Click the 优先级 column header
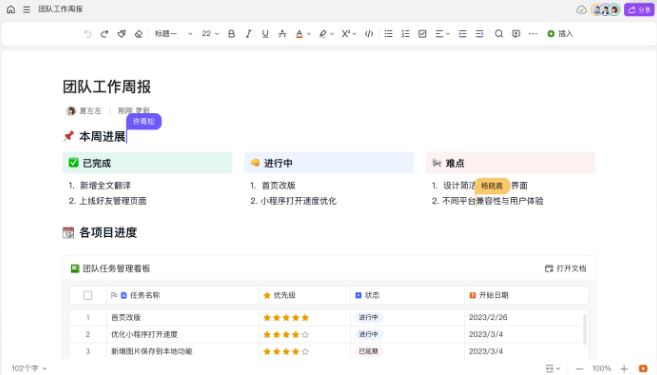The width and height of the screenshot is (657, 375). 305,295
